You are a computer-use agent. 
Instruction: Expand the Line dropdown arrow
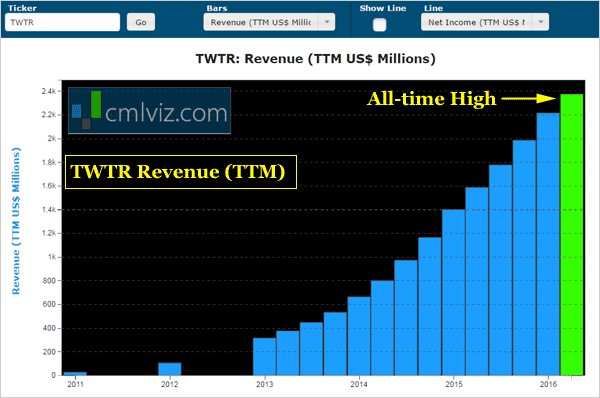click(541, 22)
